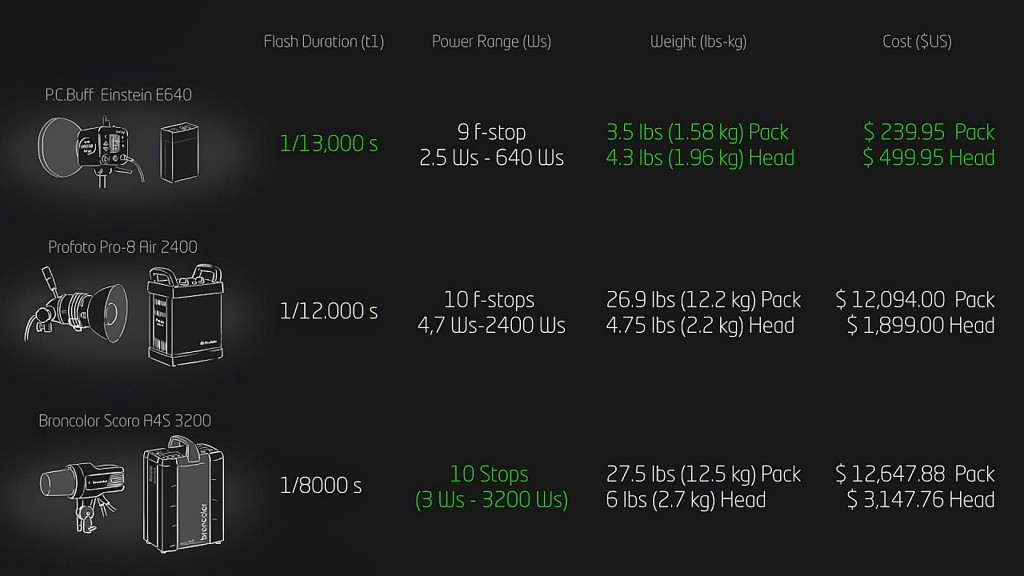The width and height of the screenshot is (1024, 576).
Task: Click the green 10 Stops power range text
Action: (x=489, y=473)
